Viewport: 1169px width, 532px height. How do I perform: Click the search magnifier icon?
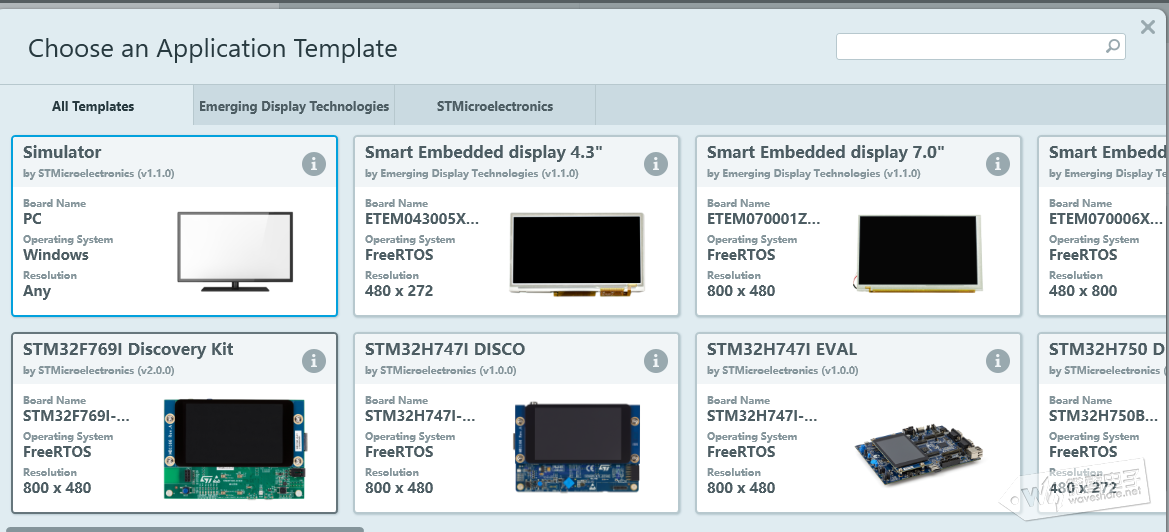[1112, 46]
